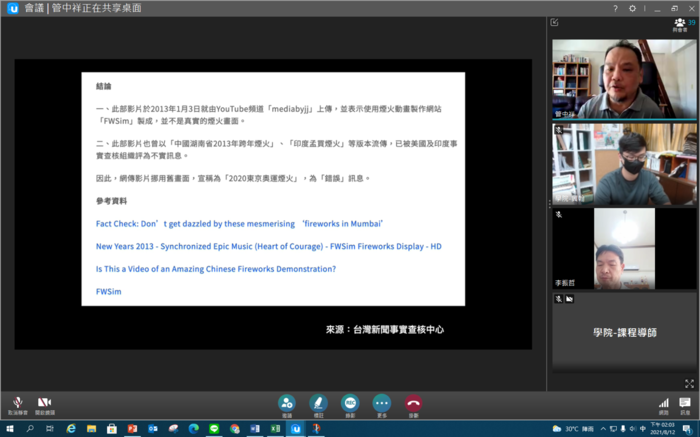The width and height of the screenshot is (700, 437).
Task: Select 管中祥 video thumbnail
Action: pyautogui.click(x=624, y=79)
